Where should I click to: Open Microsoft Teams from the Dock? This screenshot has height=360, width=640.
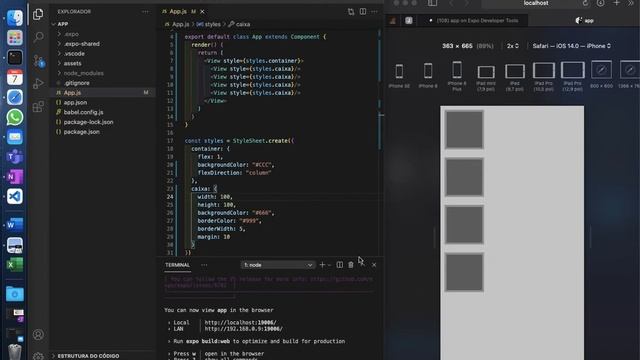coord(15,157)
